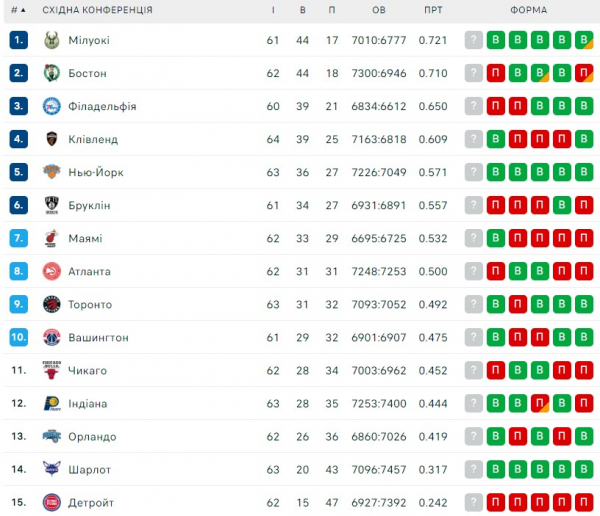600x516 pixels.
Task: Select the СХІДНА КОНФЕРЕНЦІЯ header
Action: coord(98,10)
